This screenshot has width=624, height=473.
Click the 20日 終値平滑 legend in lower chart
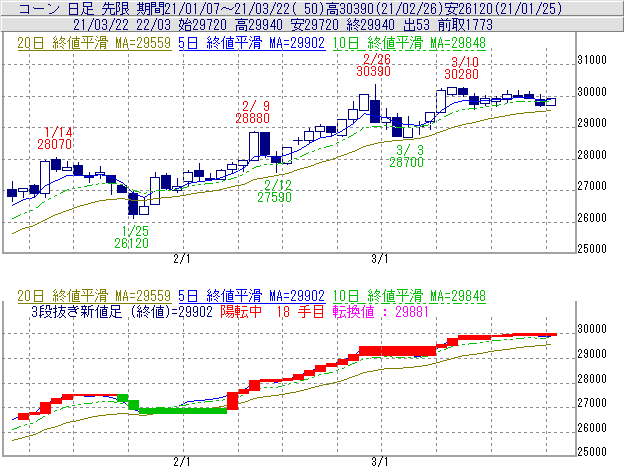point(94,296)
